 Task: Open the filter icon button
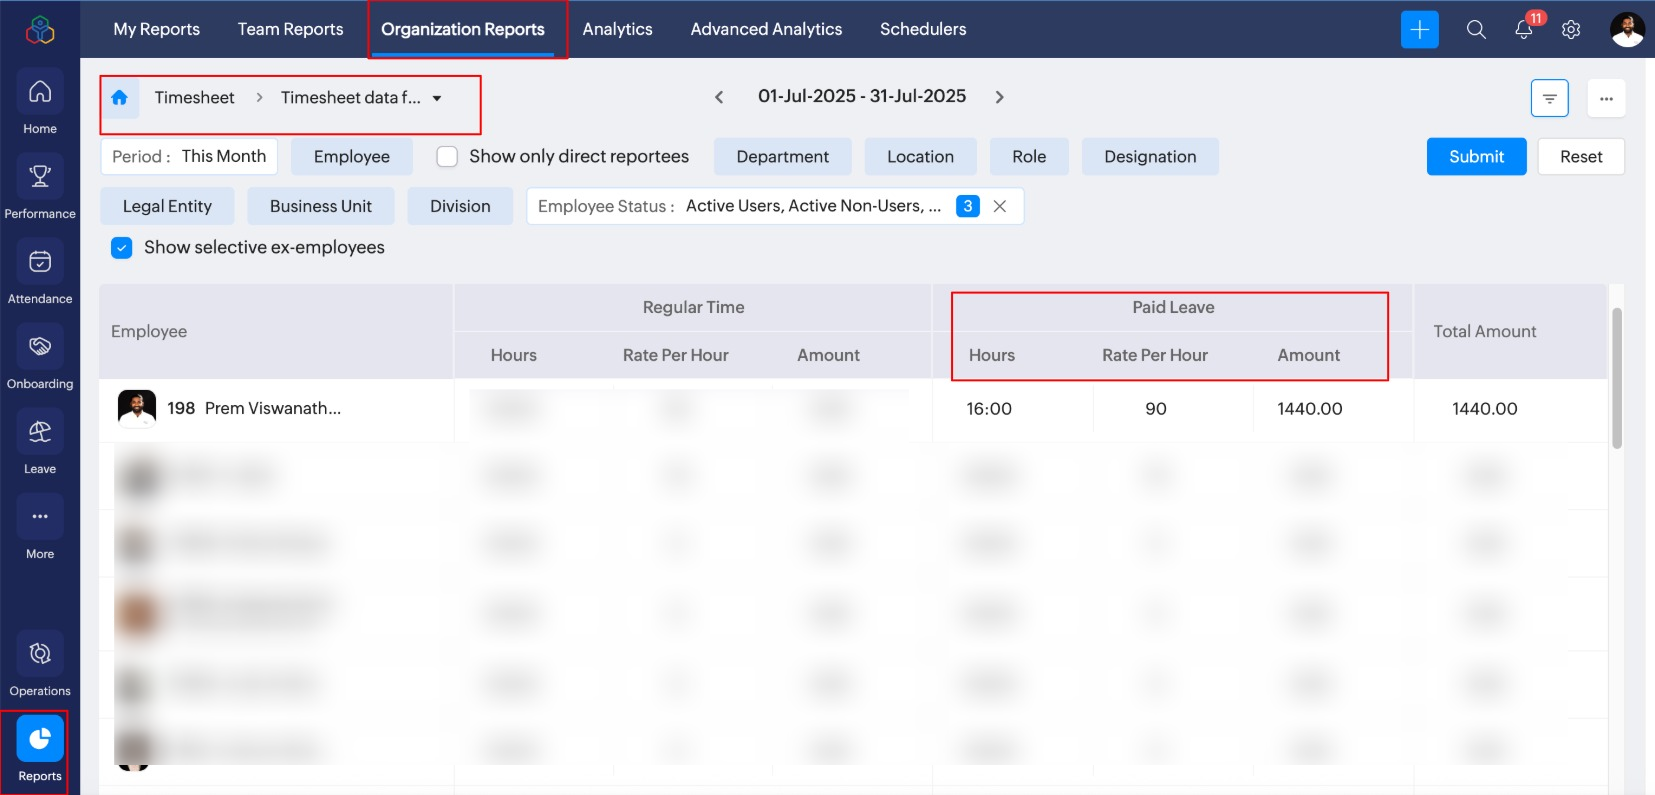pyautogui.click(x=1549, y=98)
